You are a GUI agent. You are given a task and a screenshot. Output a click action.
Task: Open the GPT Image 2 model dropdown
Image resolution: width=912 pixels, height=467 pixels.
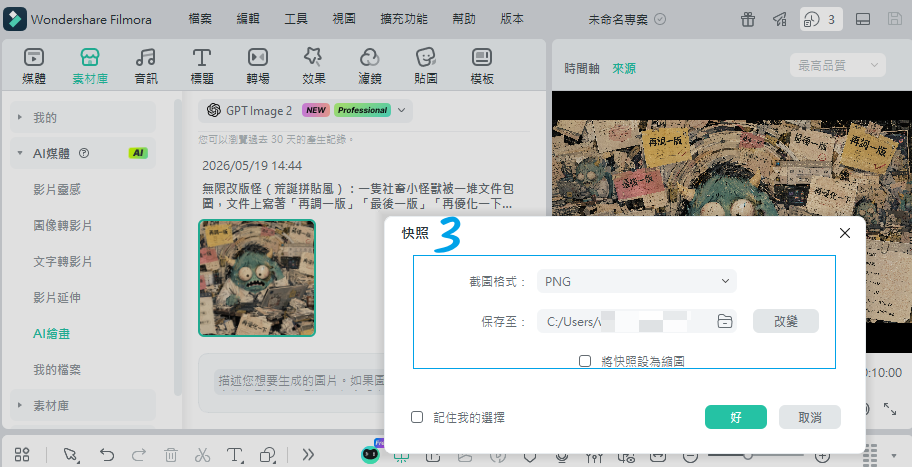tap(305, 110)
